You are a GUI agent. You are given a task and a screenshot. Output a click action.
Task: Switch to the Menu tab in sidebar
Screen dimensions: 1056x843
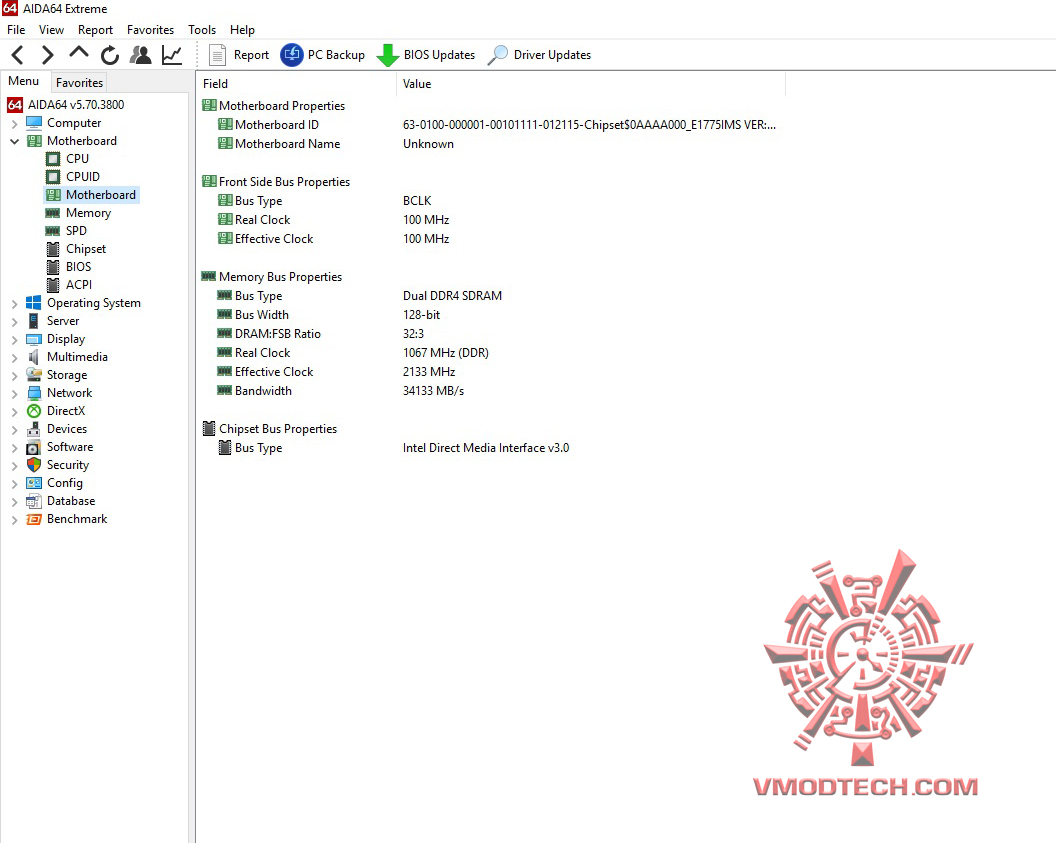pyautogui.click(x=24, y=81)
